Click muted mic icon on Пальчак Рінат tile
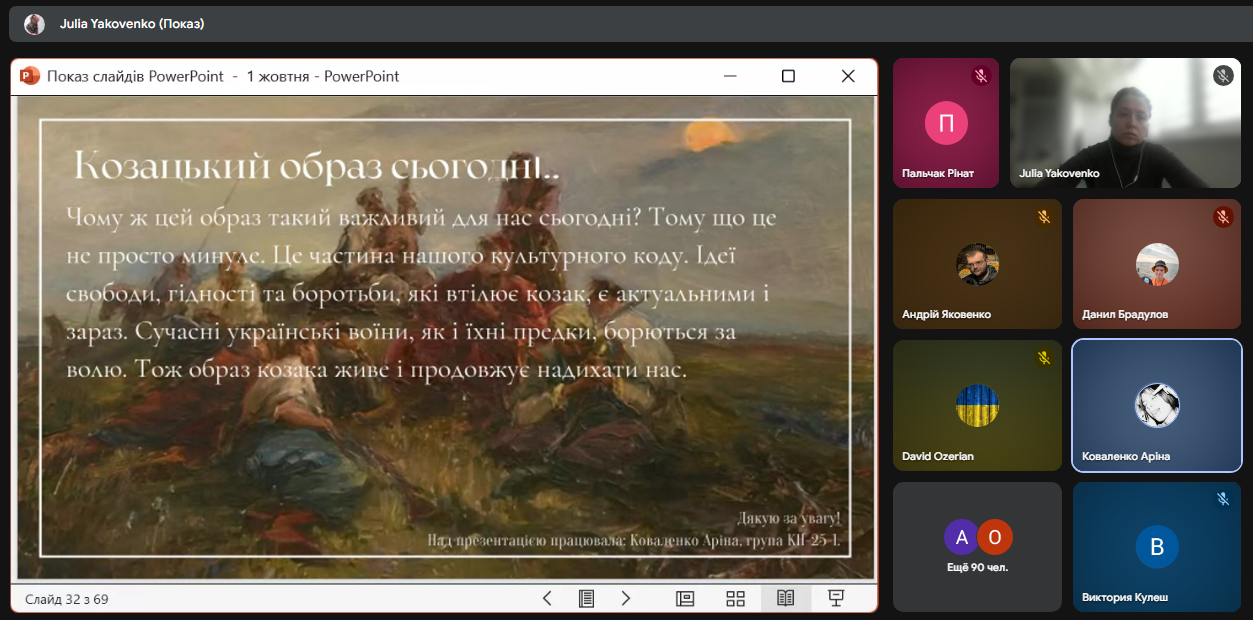This screenshot has width=1253, height=620. click(x=980, y=76)
